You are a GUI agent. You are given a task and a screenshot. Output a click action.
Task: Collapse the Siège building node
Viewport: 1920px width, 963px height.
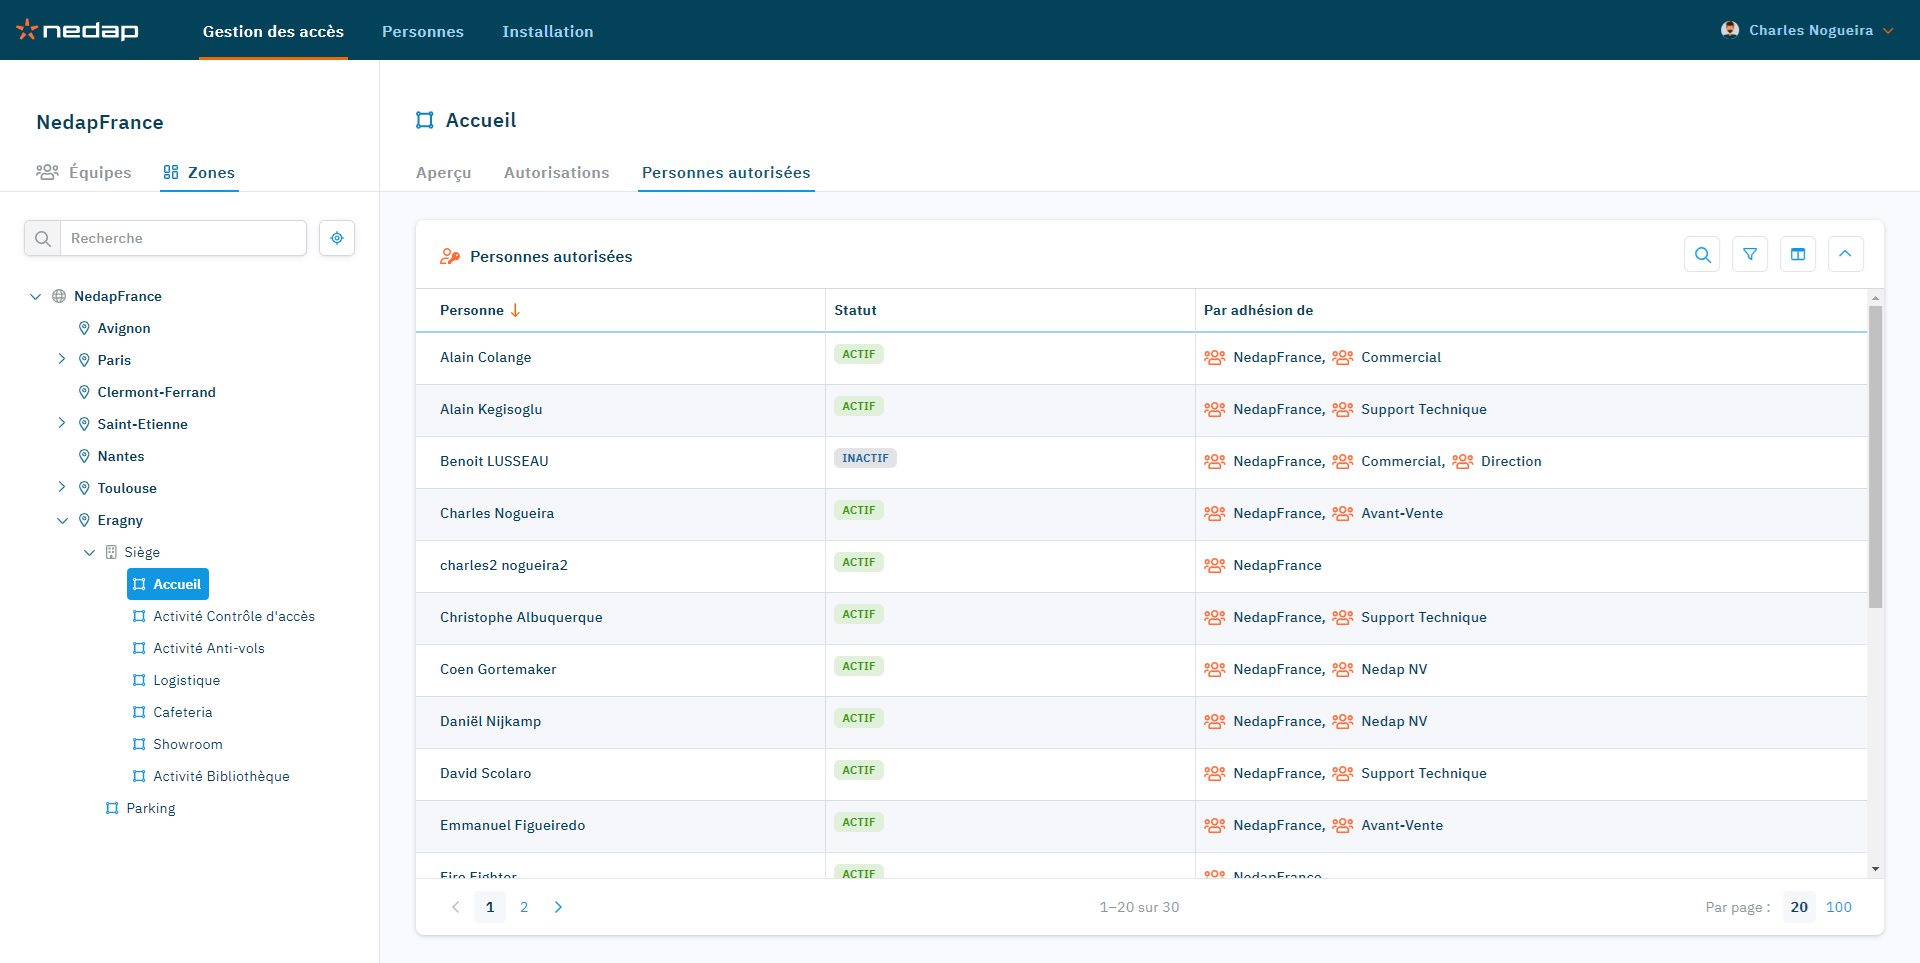[89, 552]
